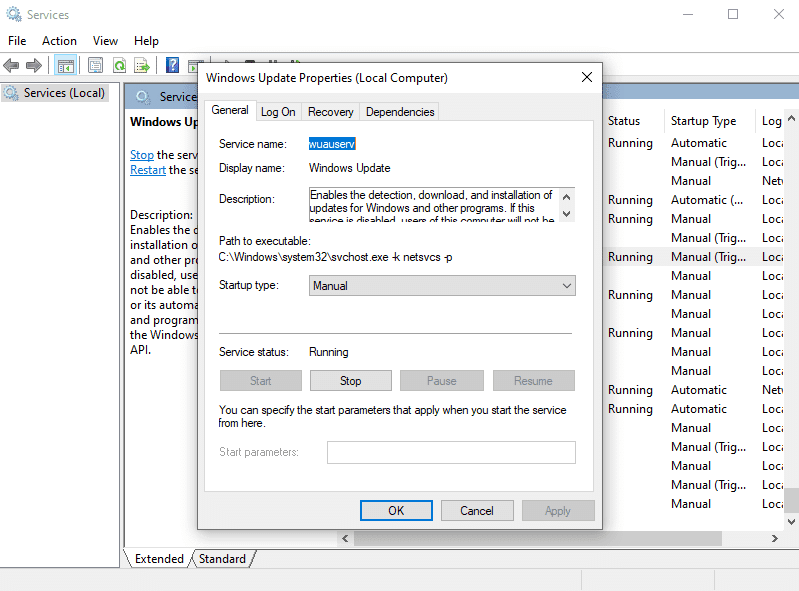Image resolution: width=799 pixels, height=591 pixels.
Task: Open the View menu
Action: 105,41
